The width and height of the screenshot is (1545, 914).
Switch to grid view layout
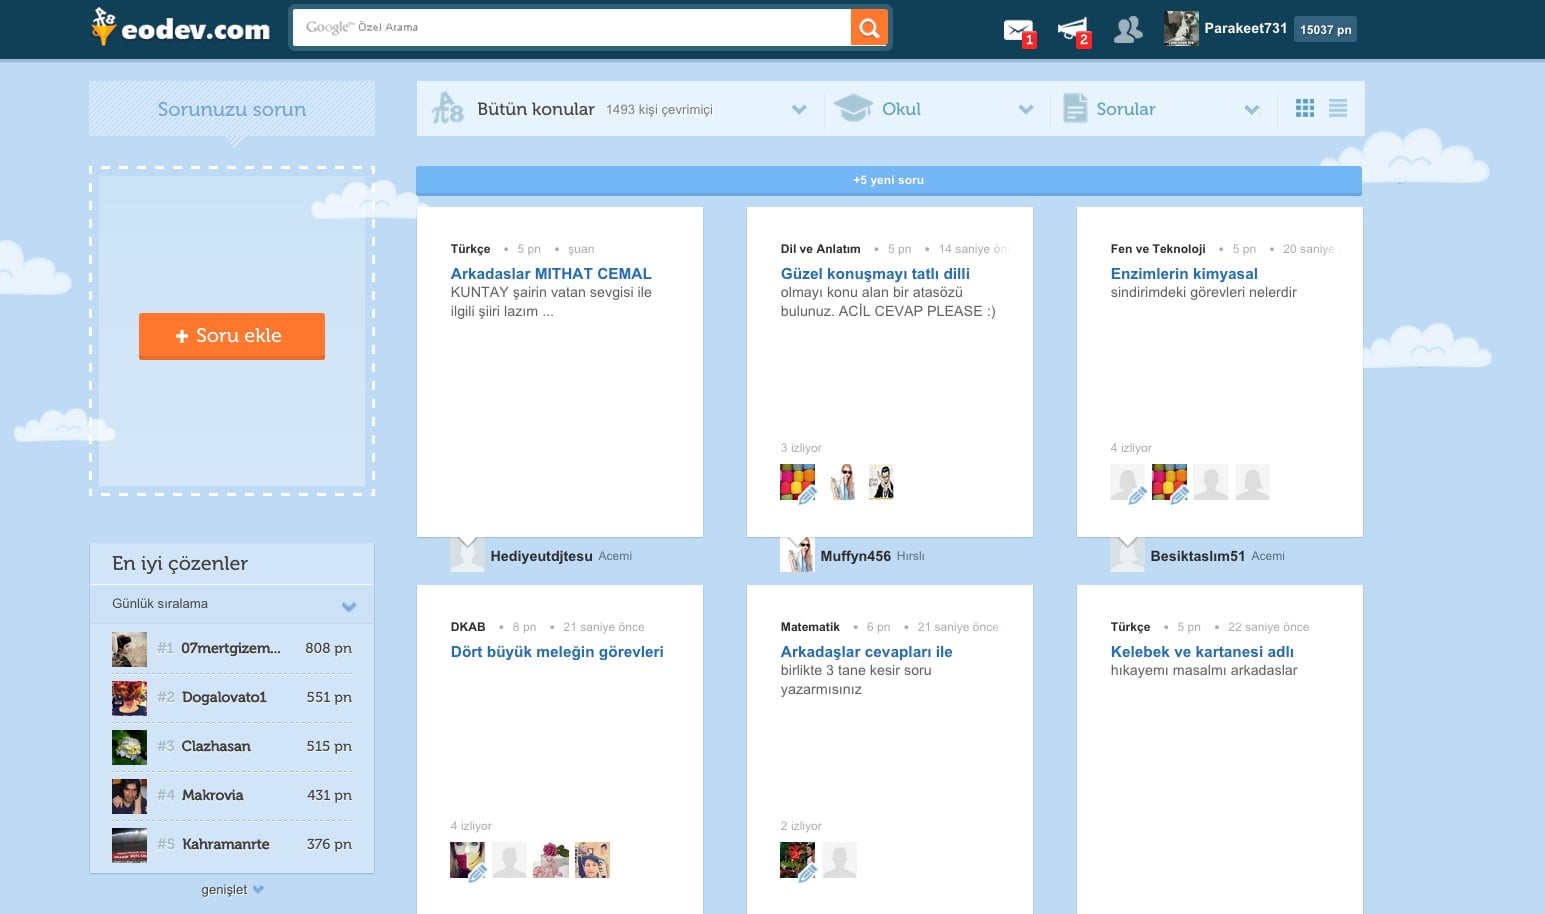(x=1305, y=108)
